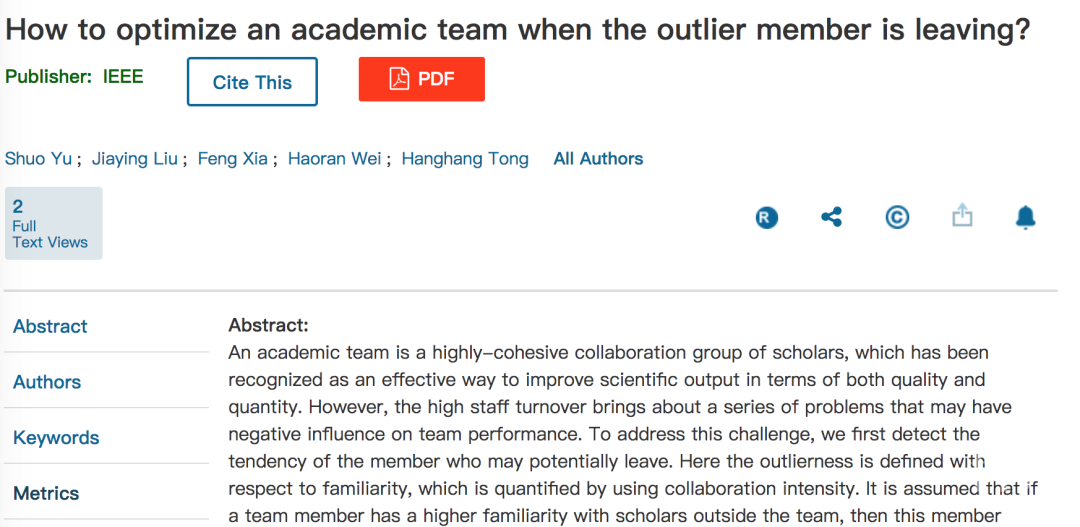The width and height of the screenshot is (1080, 527).
Task: Open author Jiaying Liu's profile
Action: (135, 159)
